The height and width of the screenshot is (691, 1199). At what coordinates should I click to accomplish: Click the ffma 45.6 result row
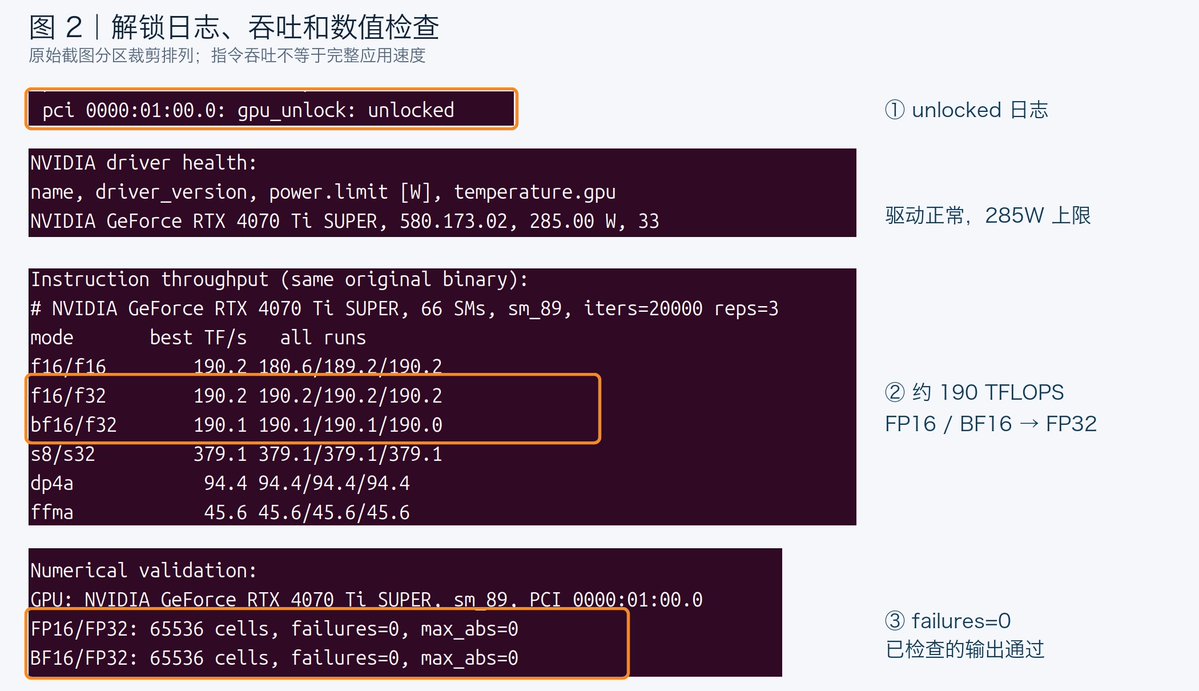tap(220, 512)
